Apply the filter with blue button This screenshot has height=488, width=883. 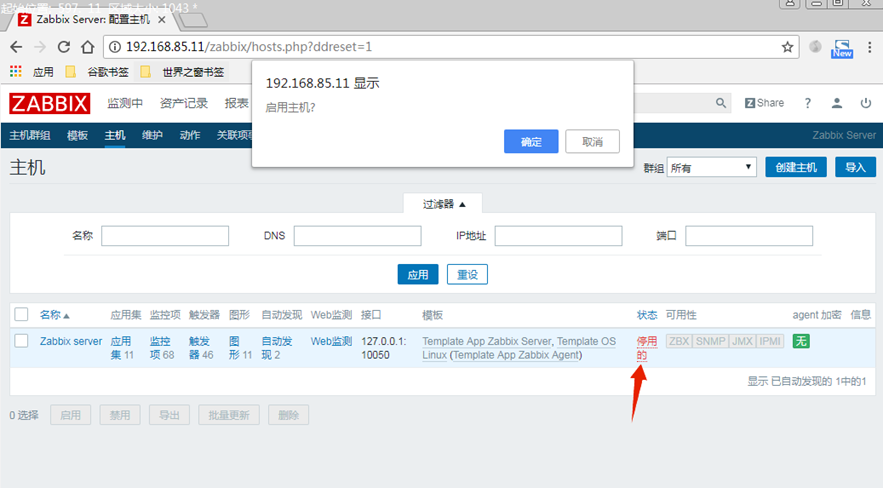pyautogui.click(x=418, y=275)
